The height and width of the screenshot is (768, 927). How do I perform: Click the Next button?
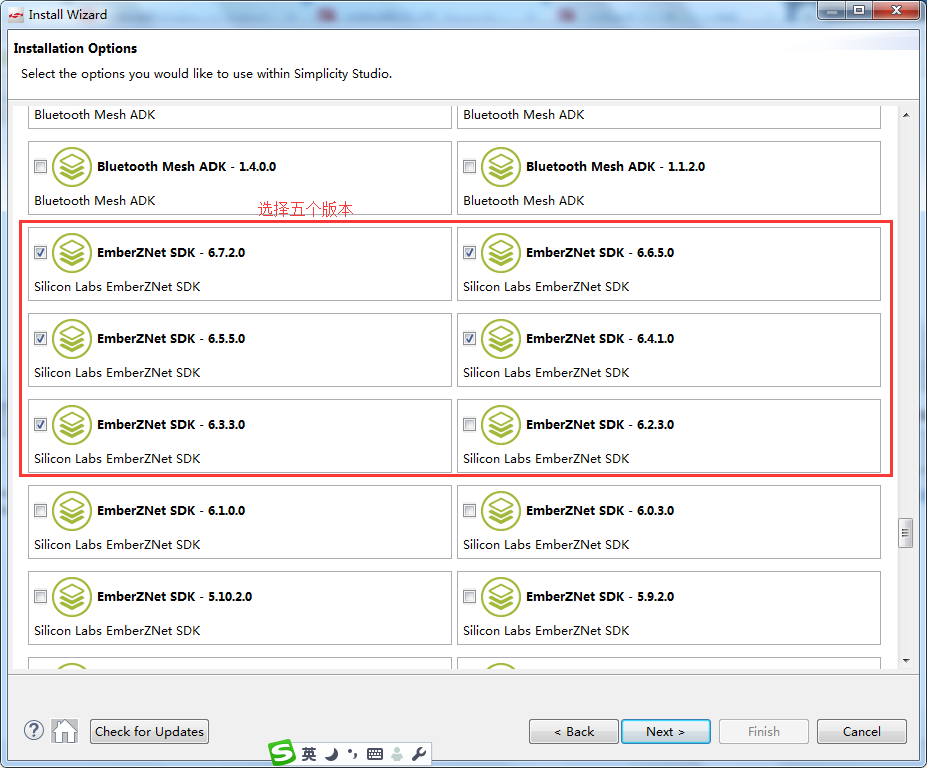(x=666, y=731)
